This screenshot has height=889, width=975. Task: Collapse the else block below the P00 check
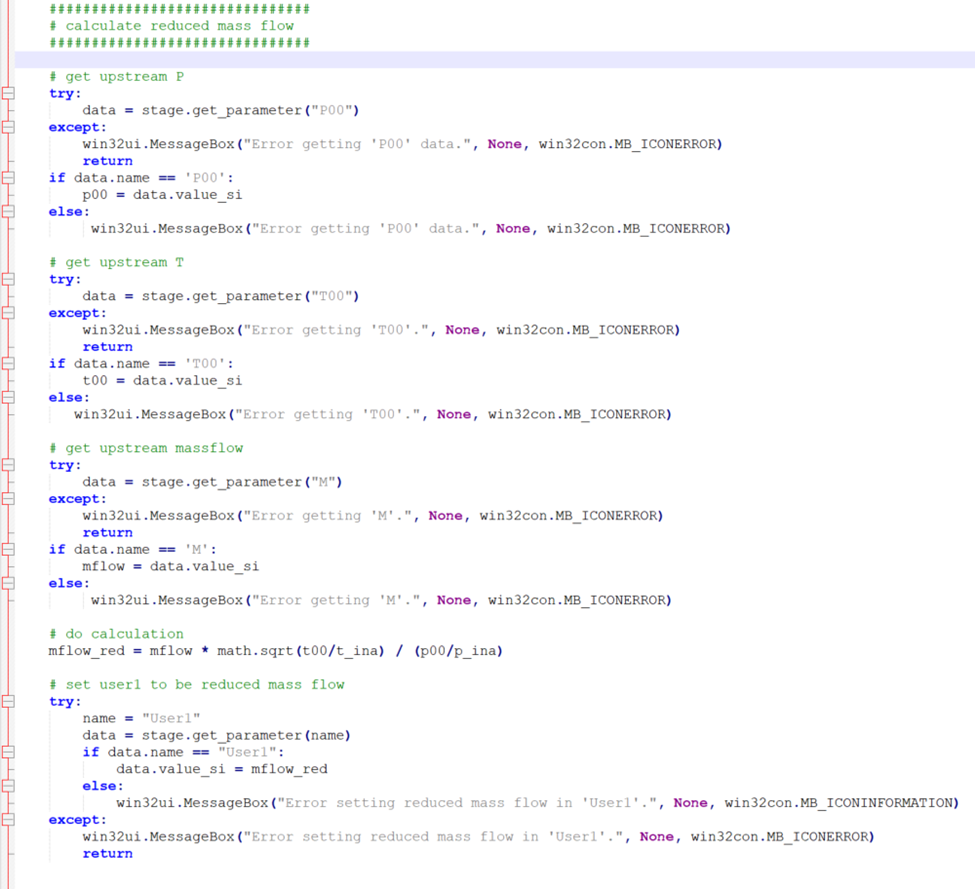point(8,211)
